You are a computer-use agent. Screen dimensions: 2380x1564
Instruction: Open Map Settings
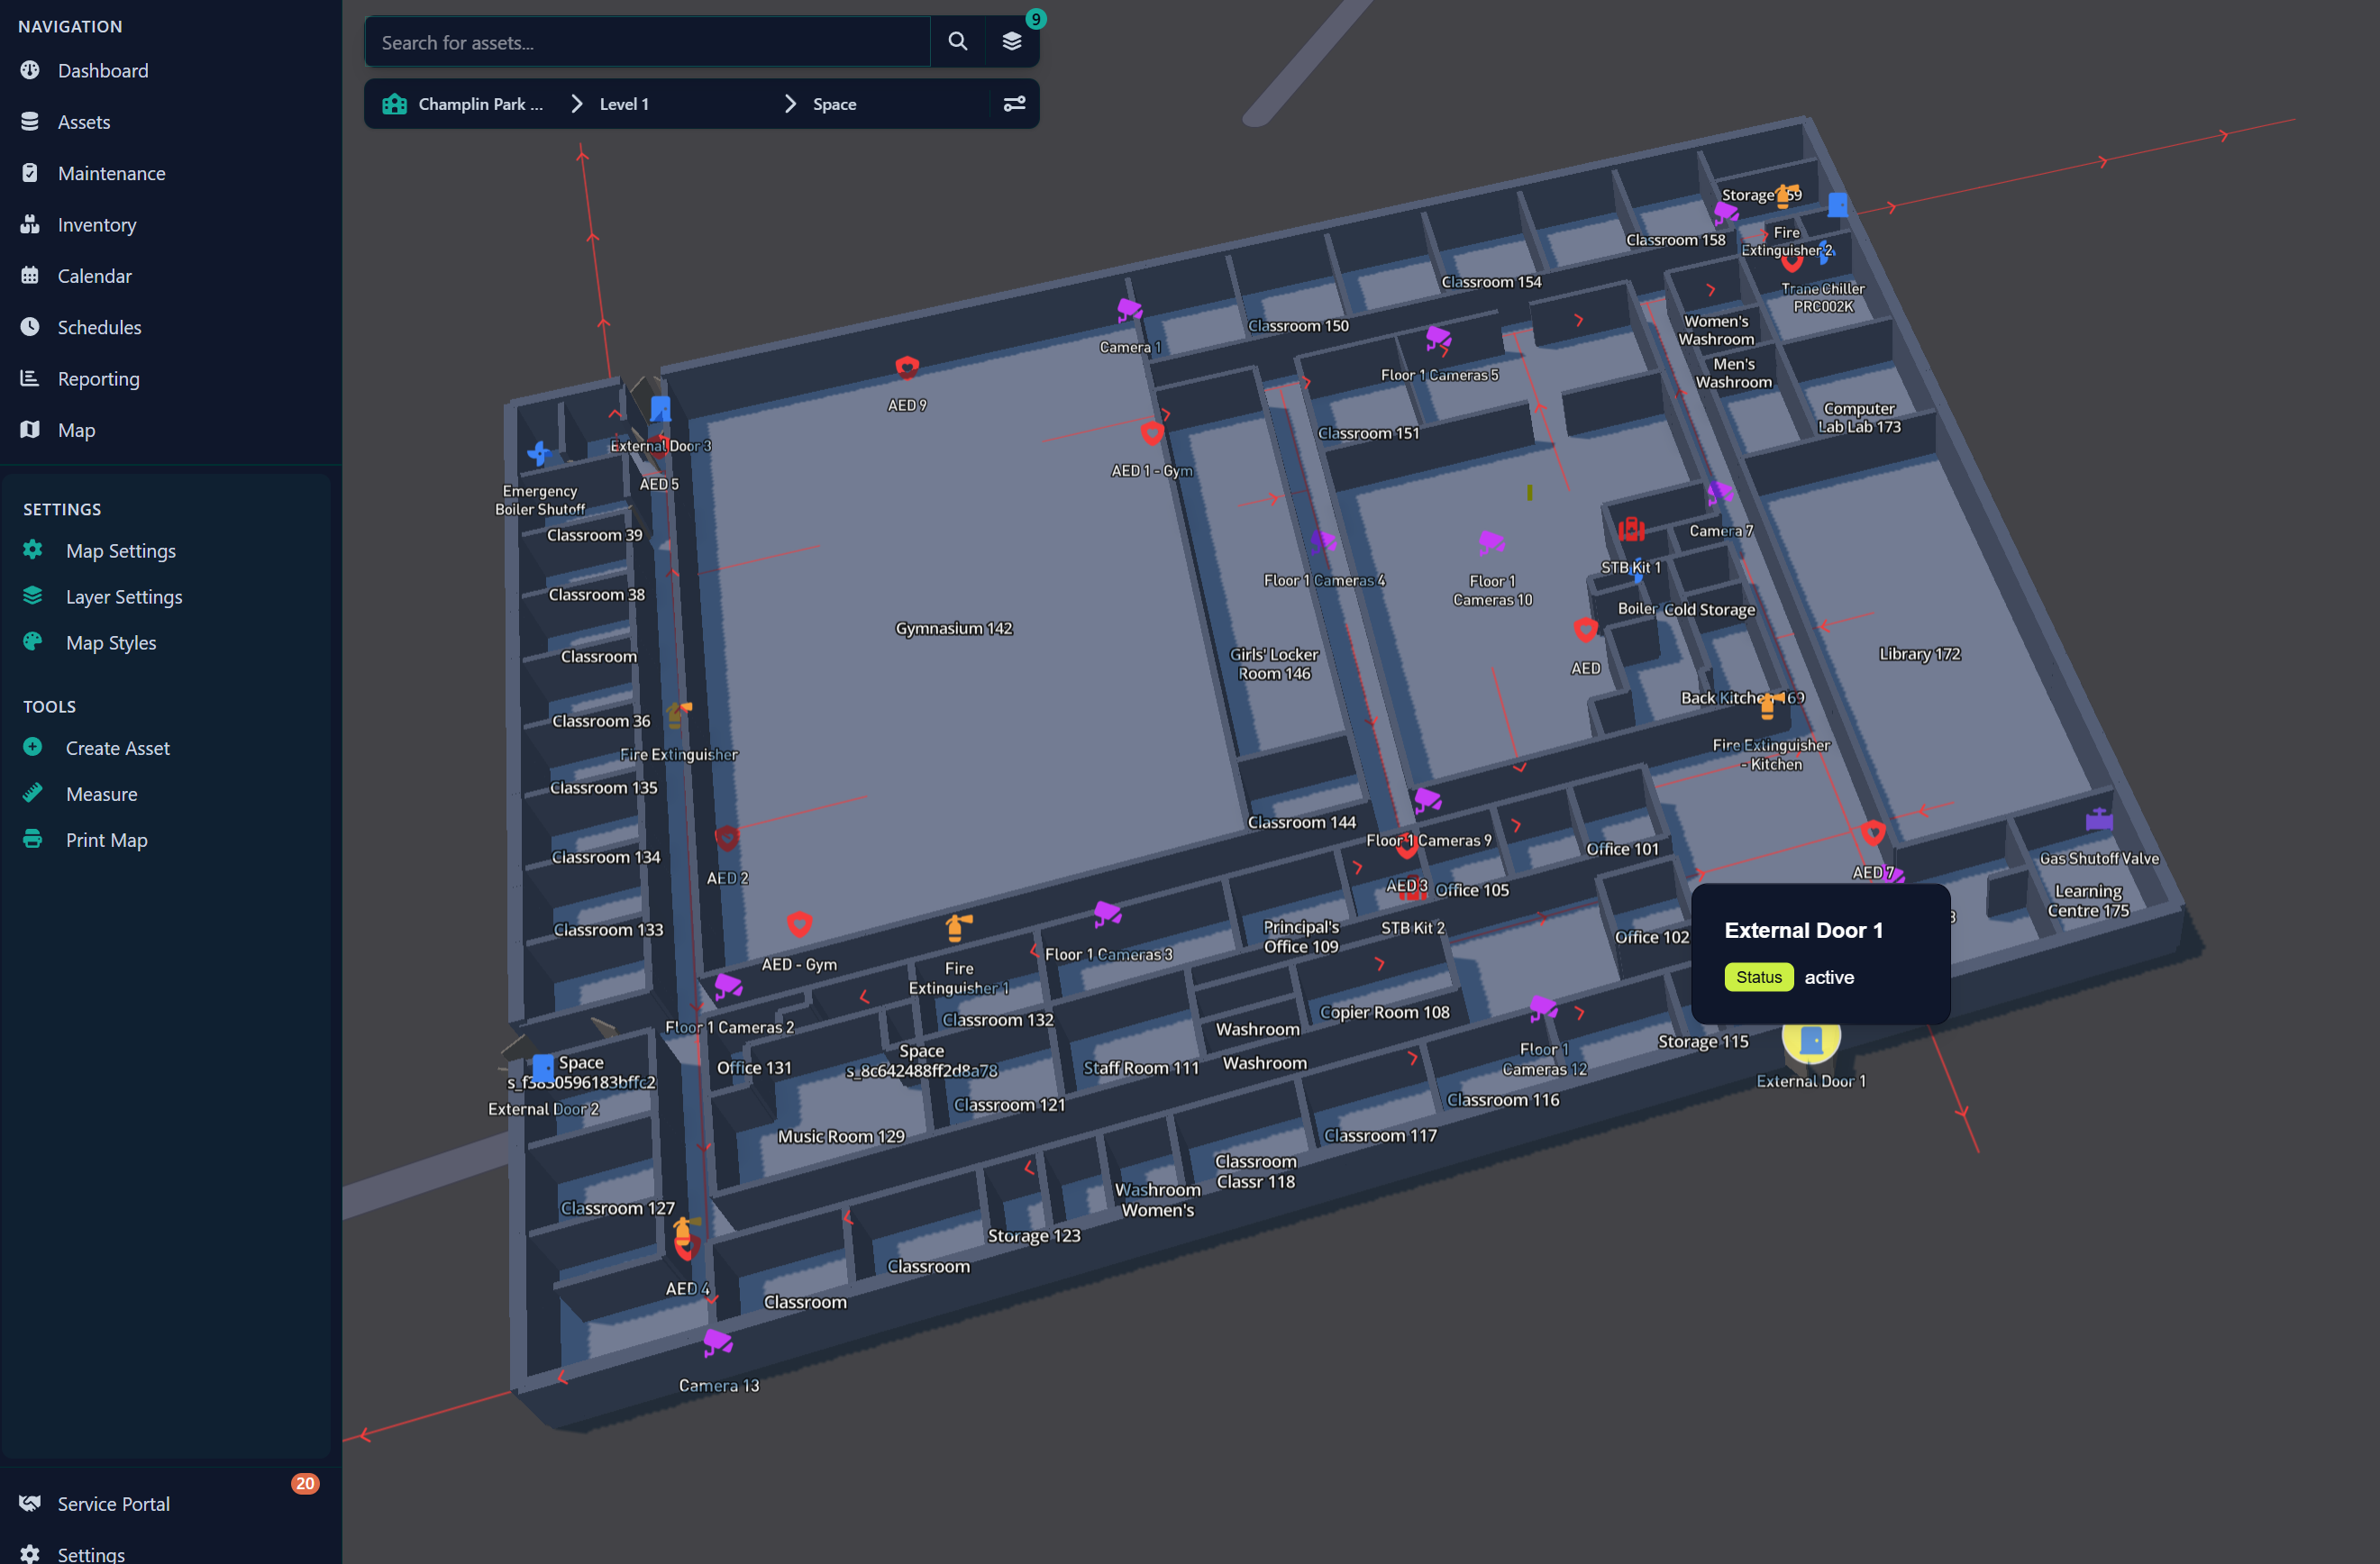(x=120, y=551)
